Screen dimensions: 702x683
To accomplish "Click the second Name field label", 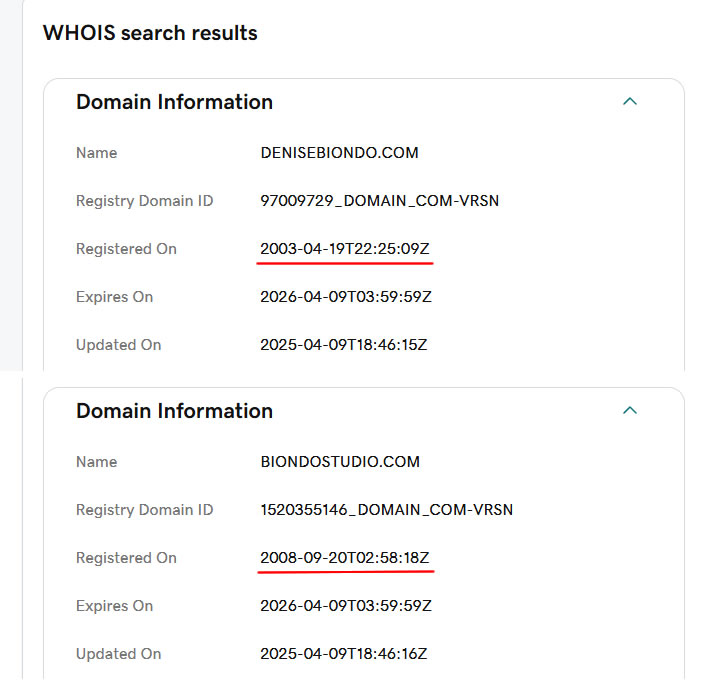I will (x=96, y=462).
